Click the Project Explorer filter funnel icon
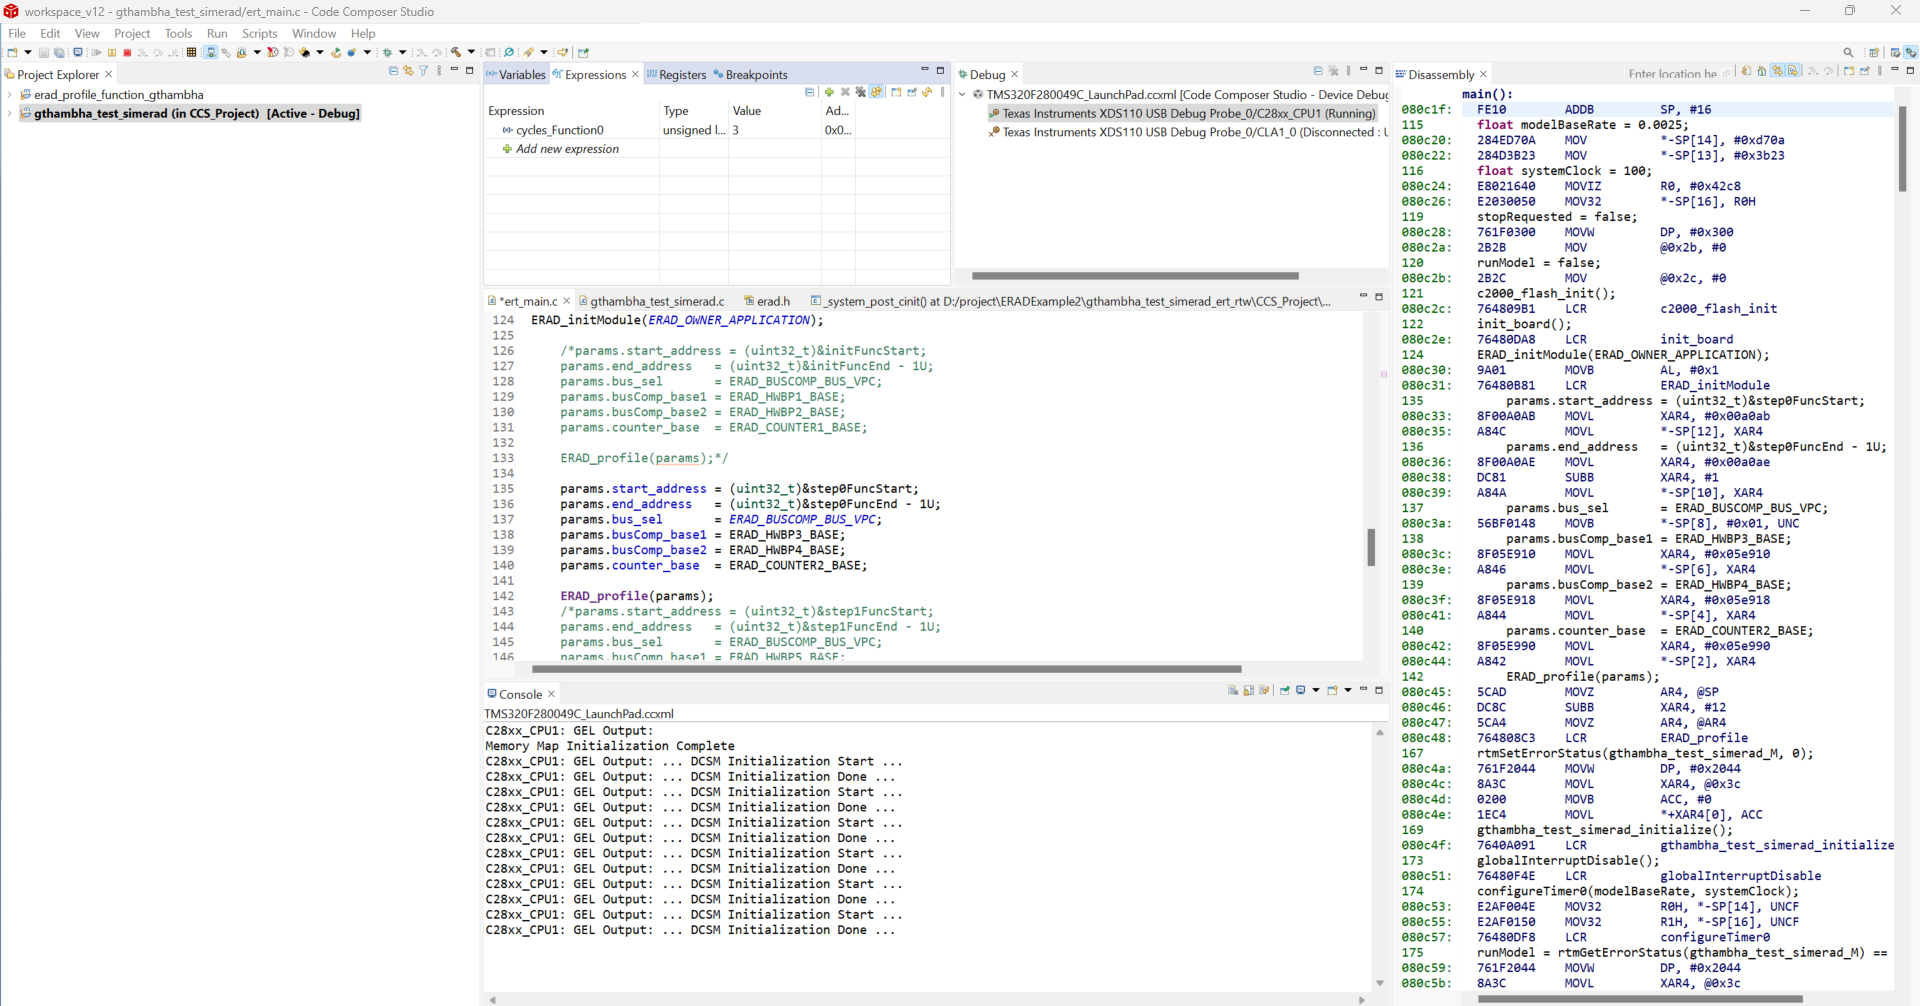Screen dimensions: 1920x1006 pyautogui.click(x=424, y=71)
